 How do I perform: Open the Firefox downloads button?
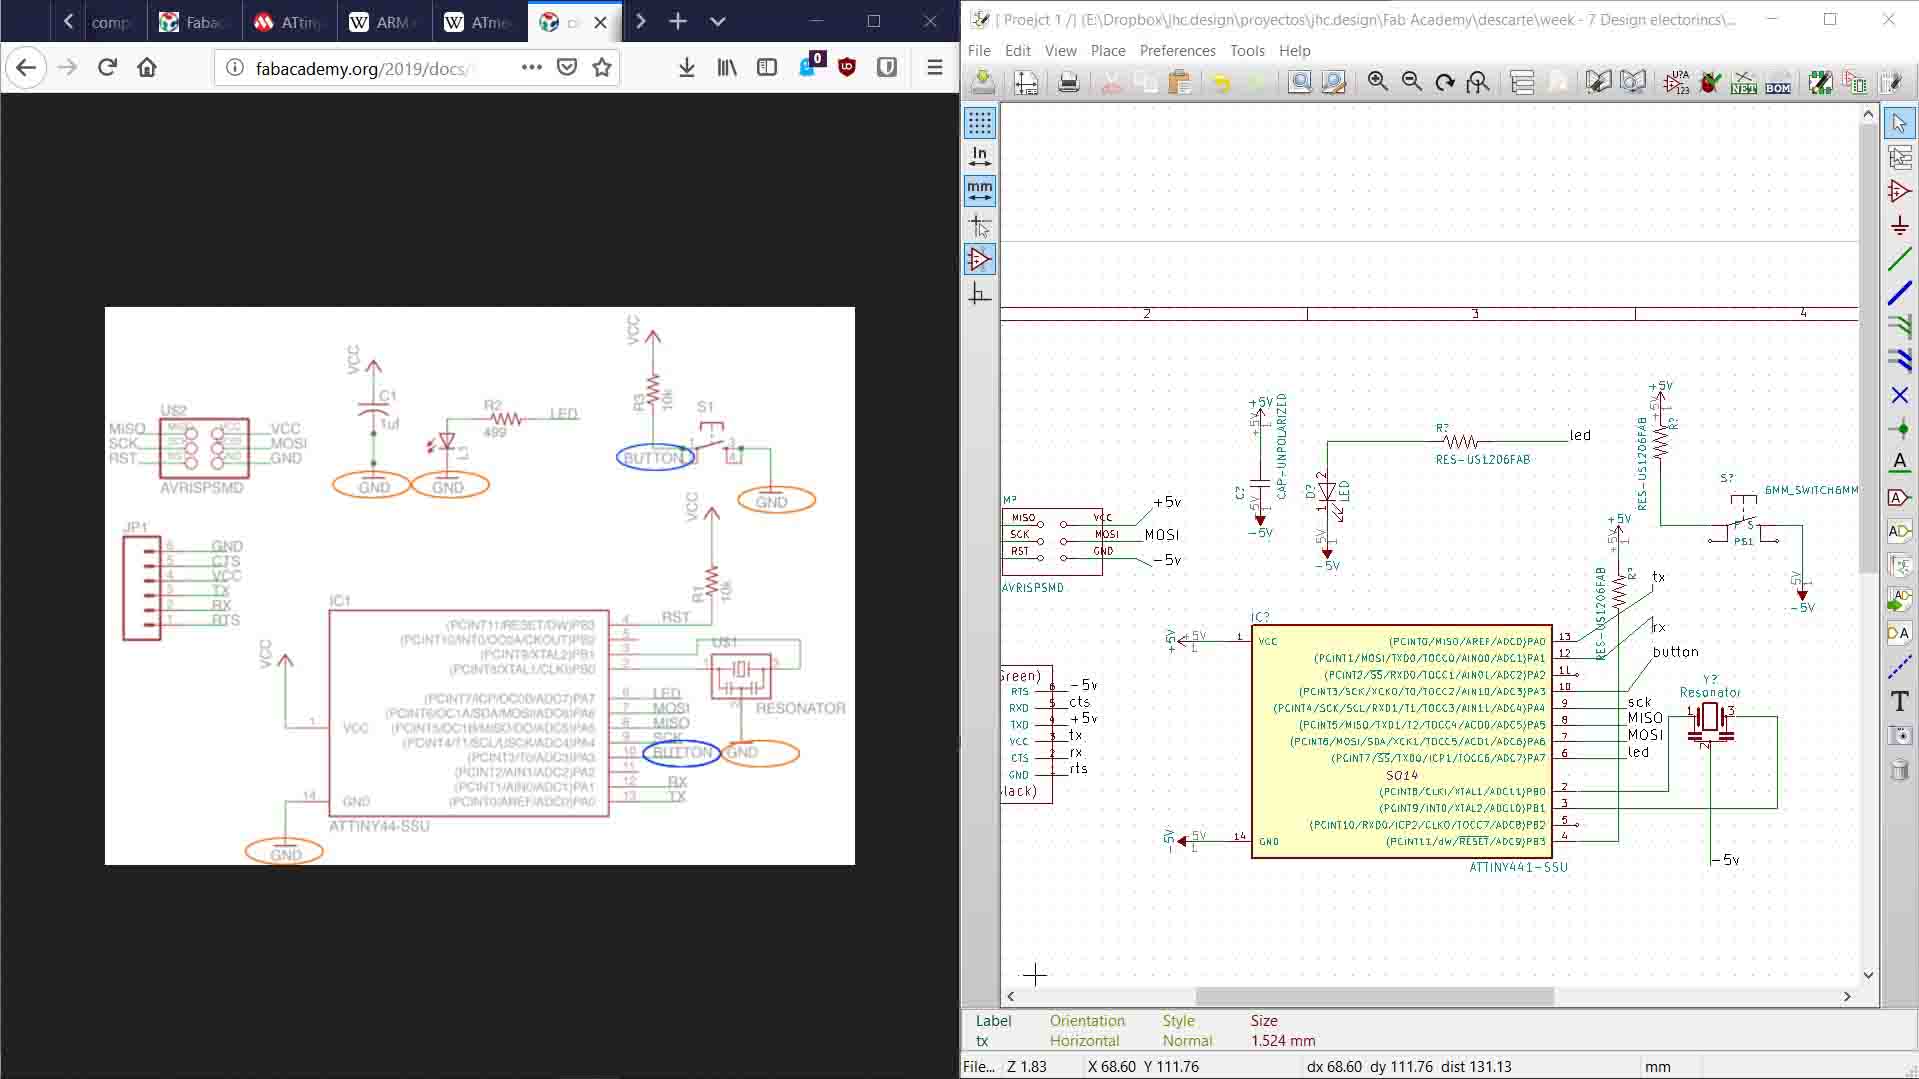coord(686,67)
